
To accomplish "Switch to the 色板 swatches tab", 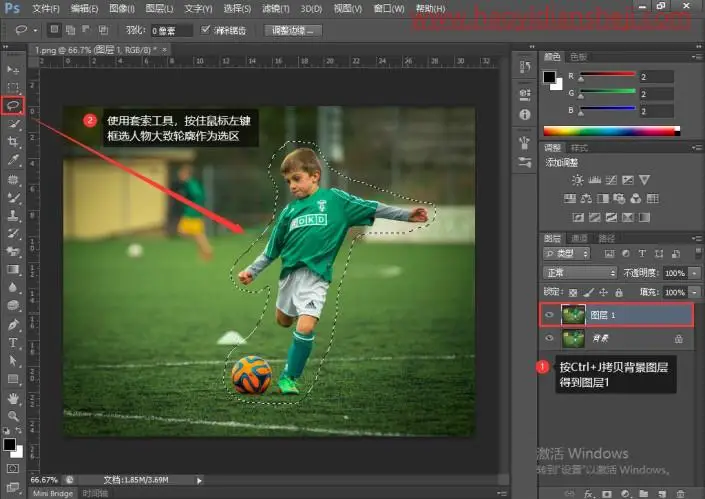I will [578, 57].
